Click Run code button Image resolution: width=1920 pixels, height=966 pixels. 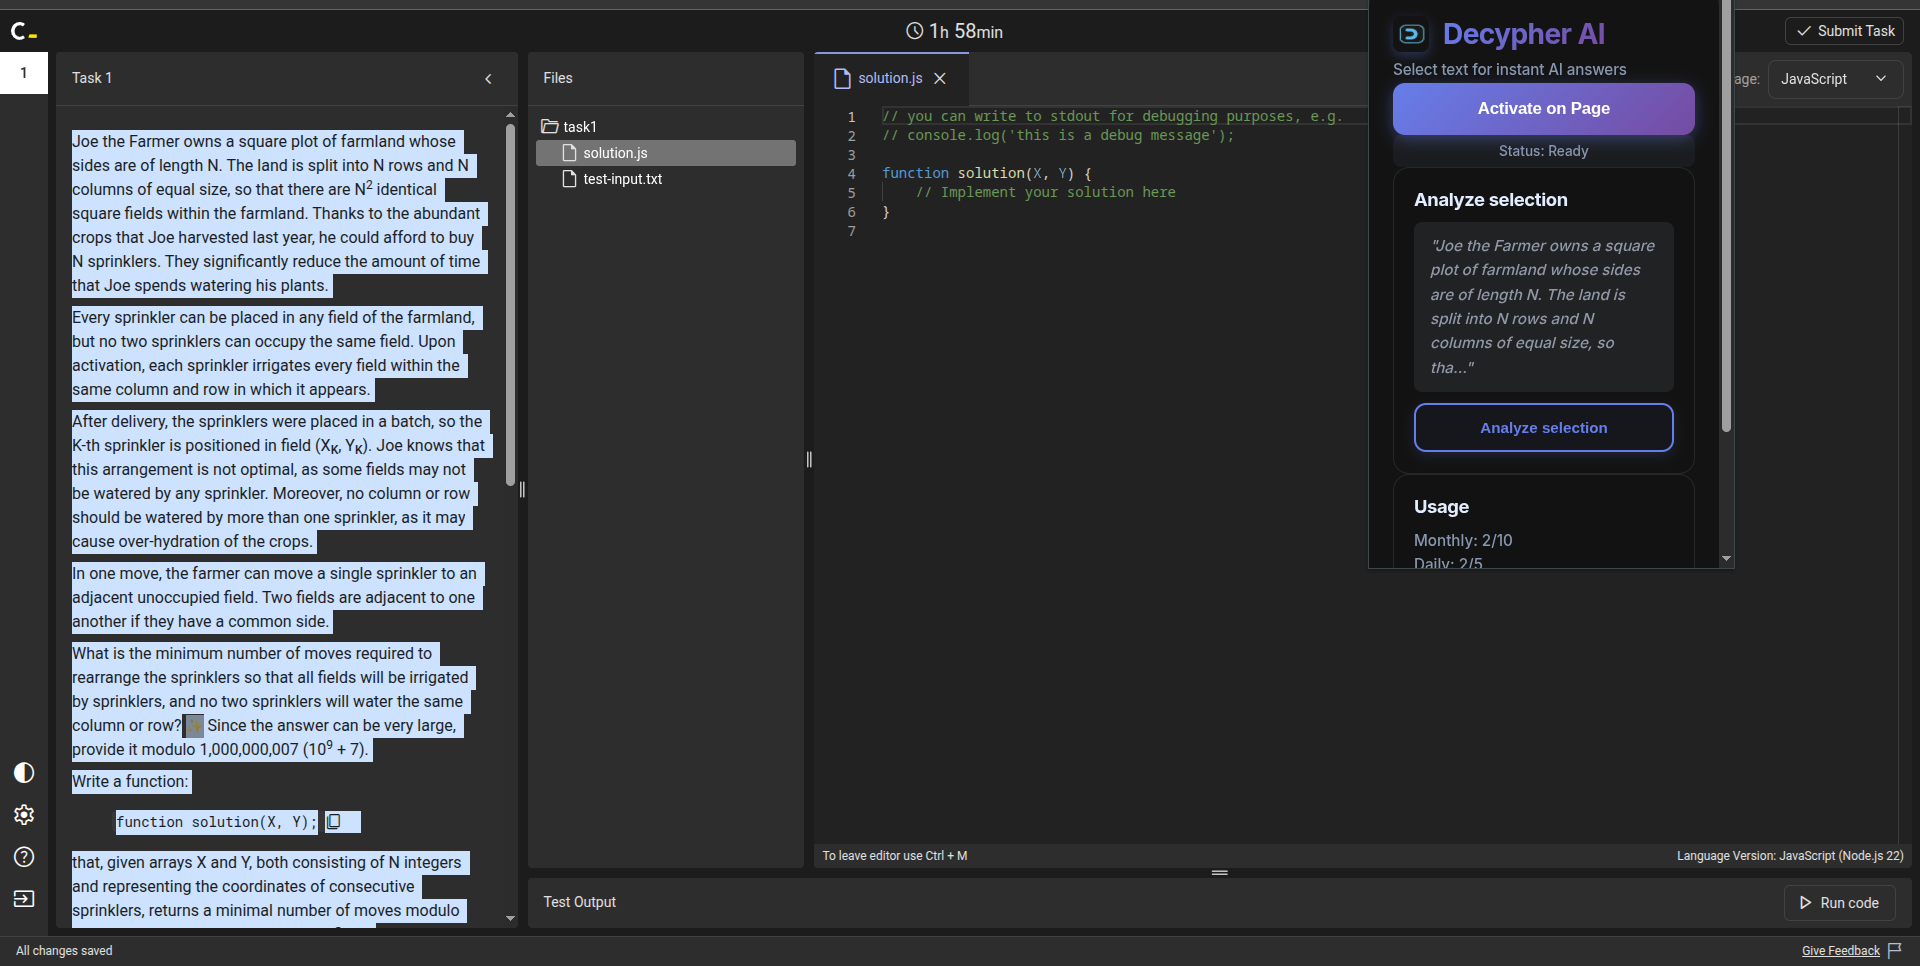point(1839,903)
